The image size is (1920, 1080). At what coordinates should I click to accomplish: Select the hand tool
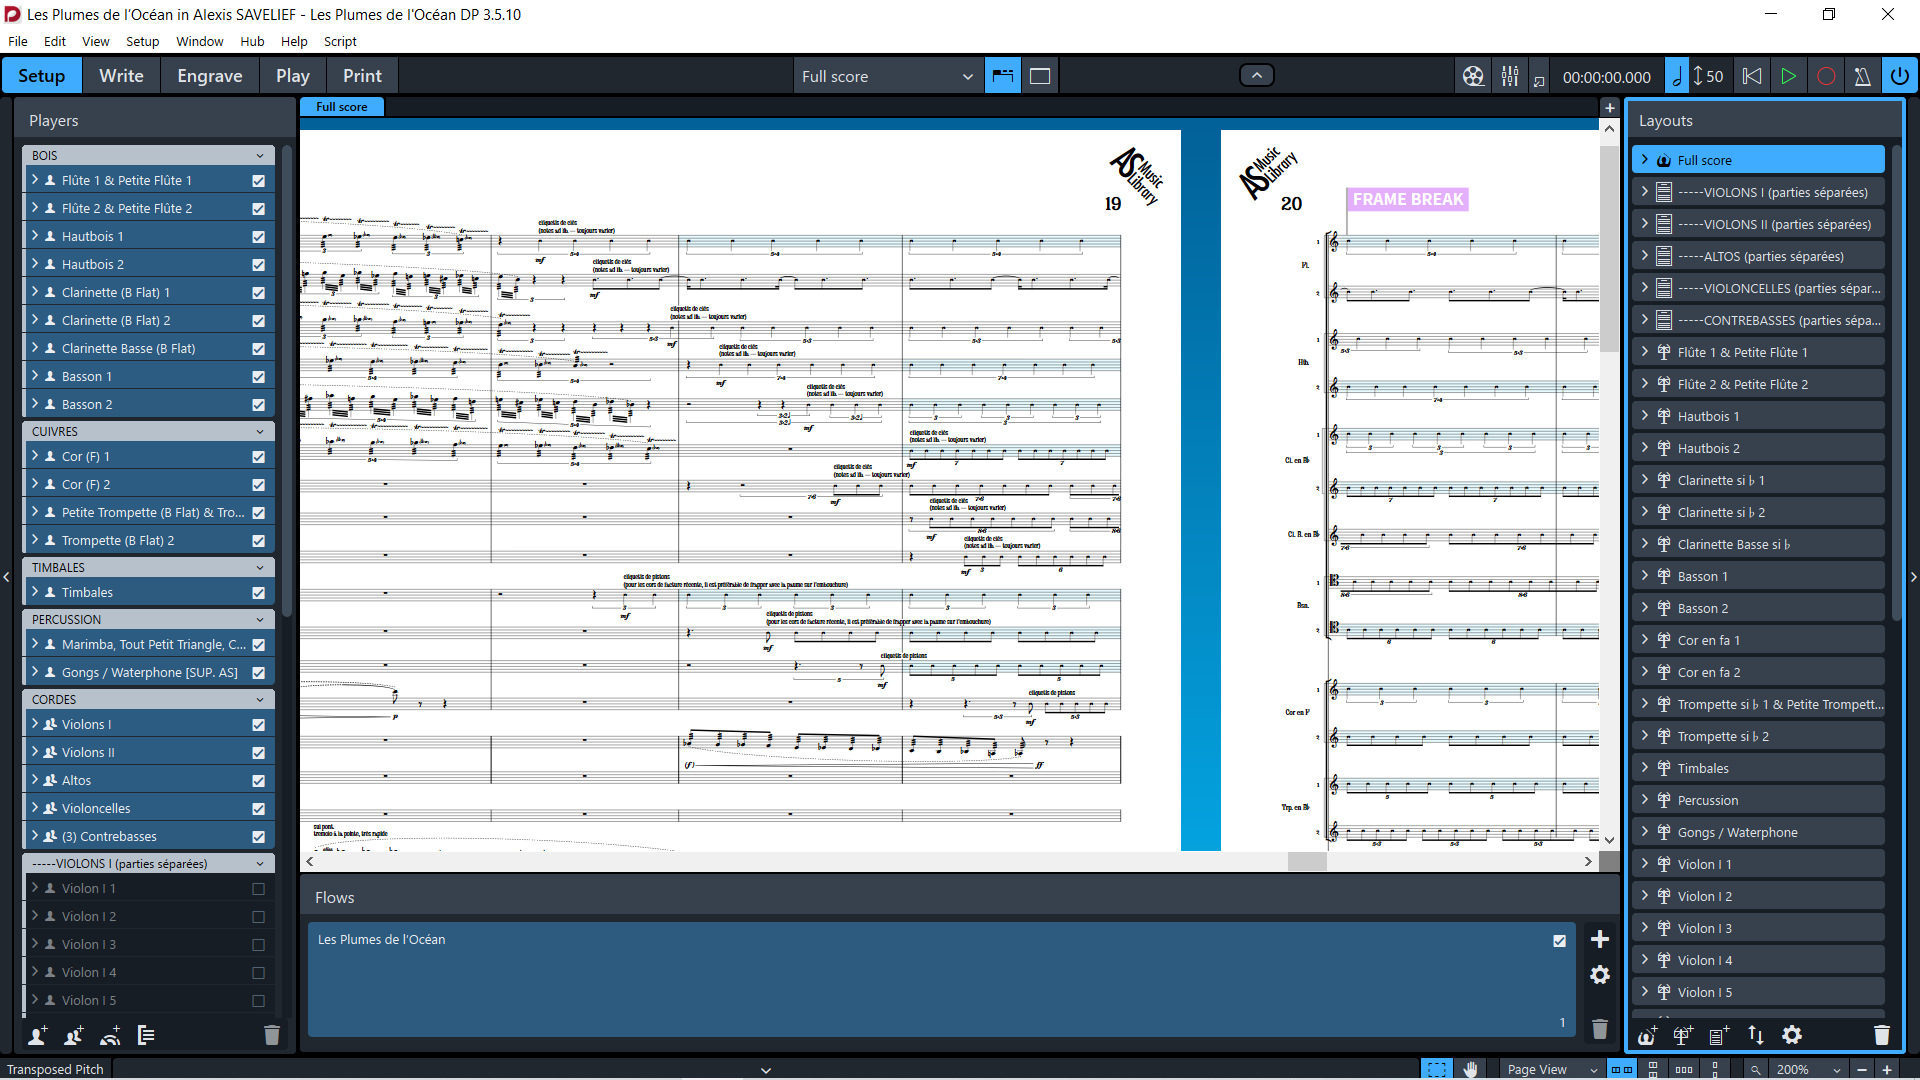tap(1471, 1069)
